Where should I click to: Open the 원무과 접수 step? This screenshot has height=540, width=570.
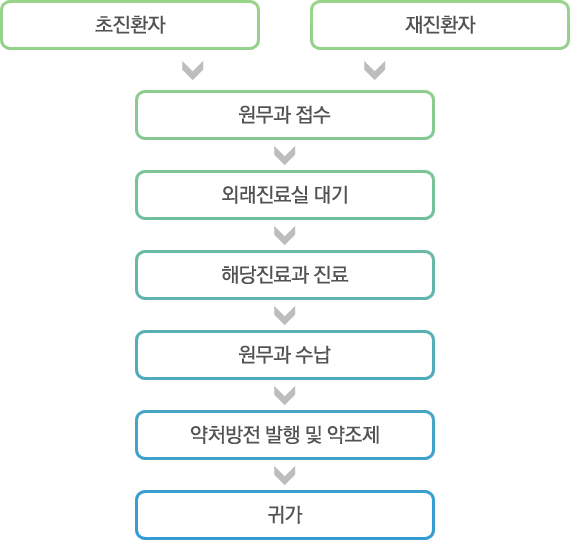pos(285,115)
